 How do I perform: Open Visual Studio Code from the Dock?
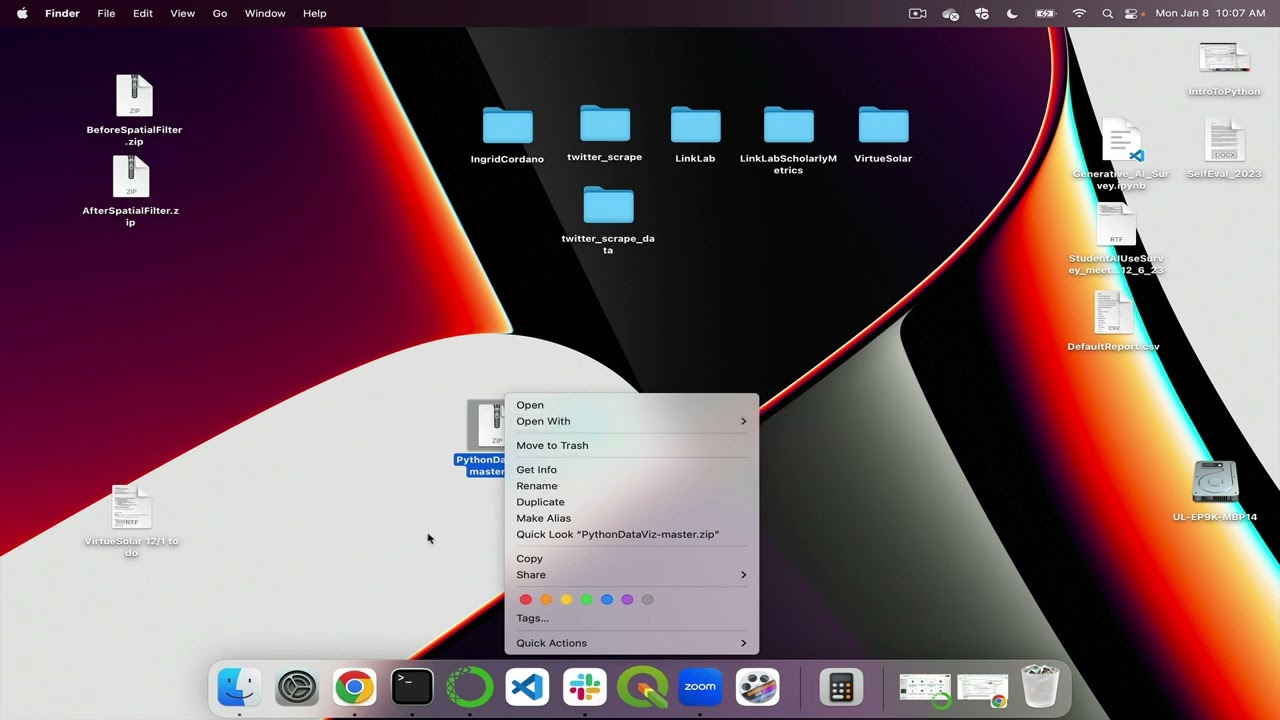pyautogui.click(x=527, y=688)
